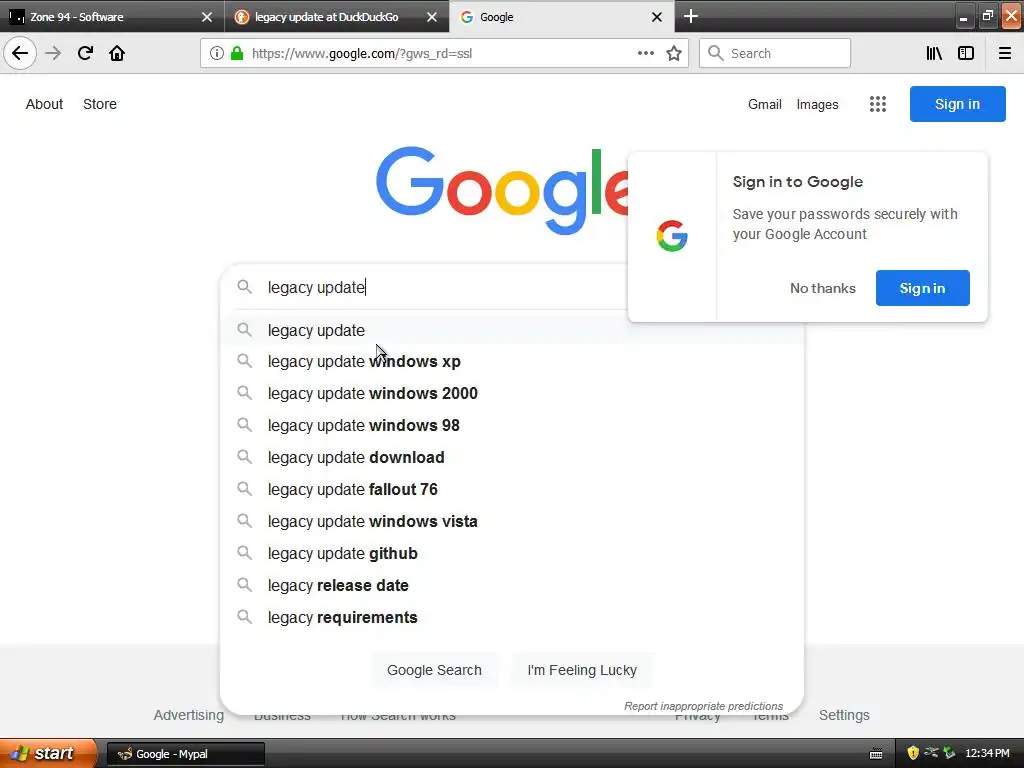Select the Google - Mypal taskbar button
The width and height of the screenshot is (1024, 768).
[185, 754]
